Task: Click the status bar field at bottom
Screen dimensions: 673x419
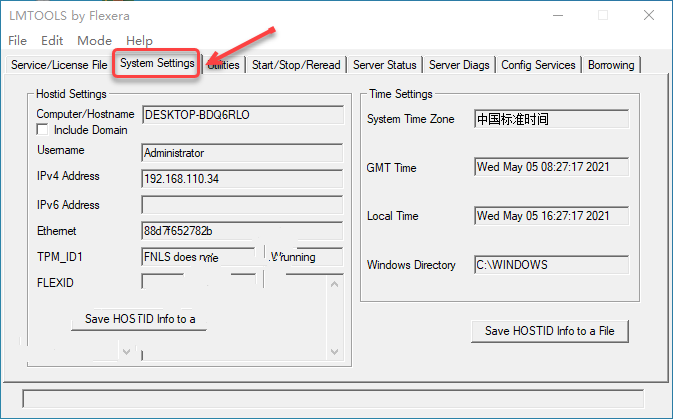Action: click(x=333, y=399)
